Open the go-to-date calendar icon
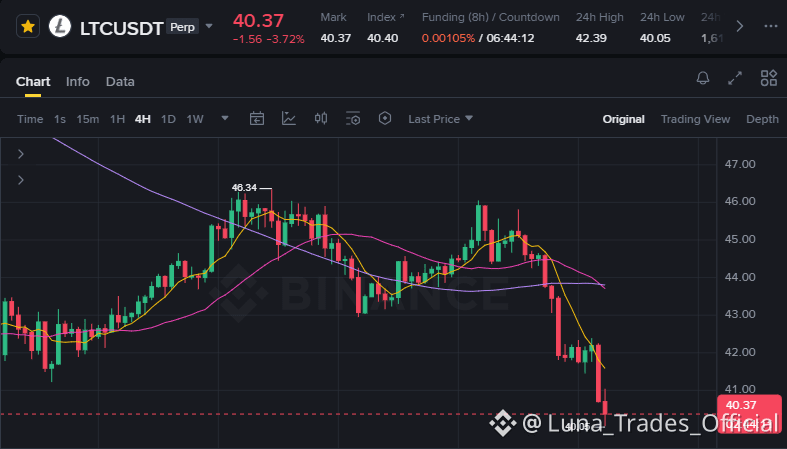Screen dimensions: 787x449 click(257, 119)
